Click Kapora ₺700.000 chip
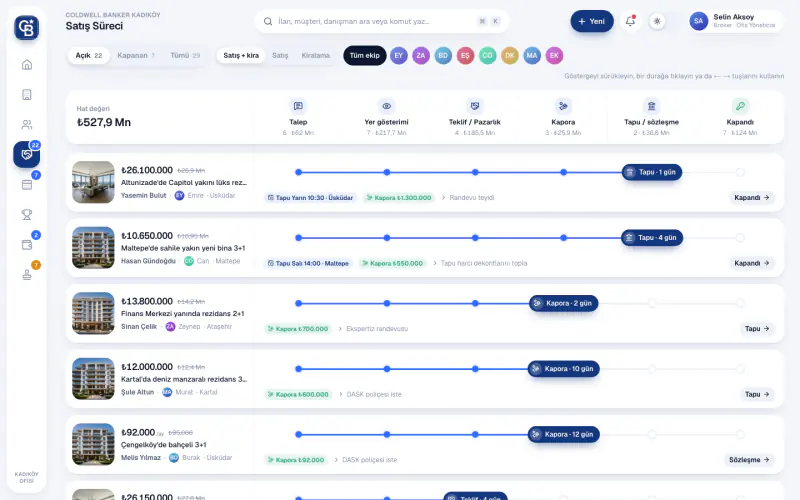 pyautogui.click(x=298, y=329)
